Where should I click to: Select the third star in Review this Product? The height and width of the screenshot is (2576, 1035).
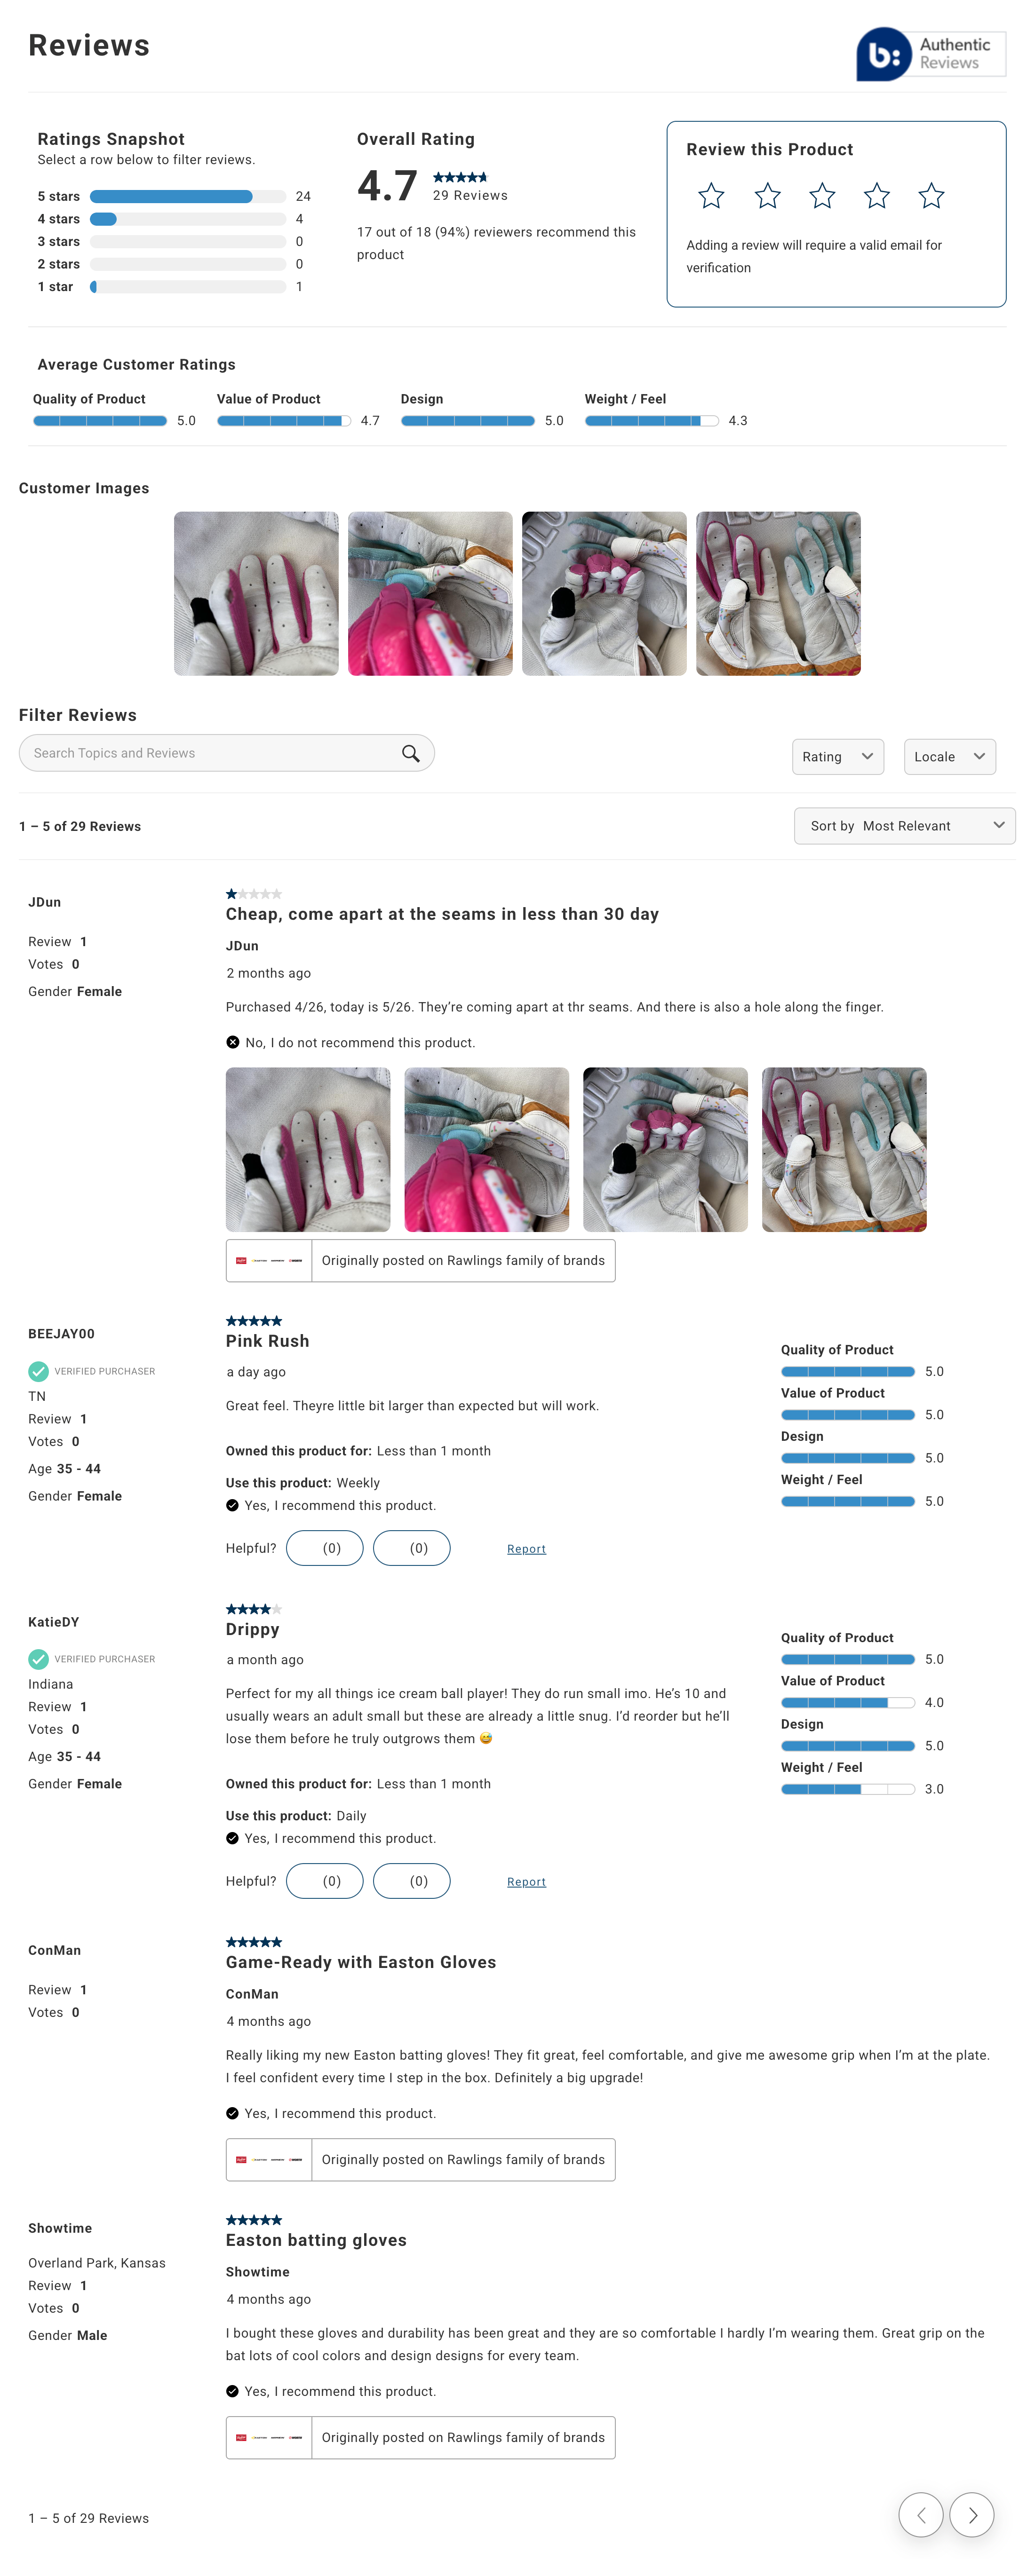822,196
